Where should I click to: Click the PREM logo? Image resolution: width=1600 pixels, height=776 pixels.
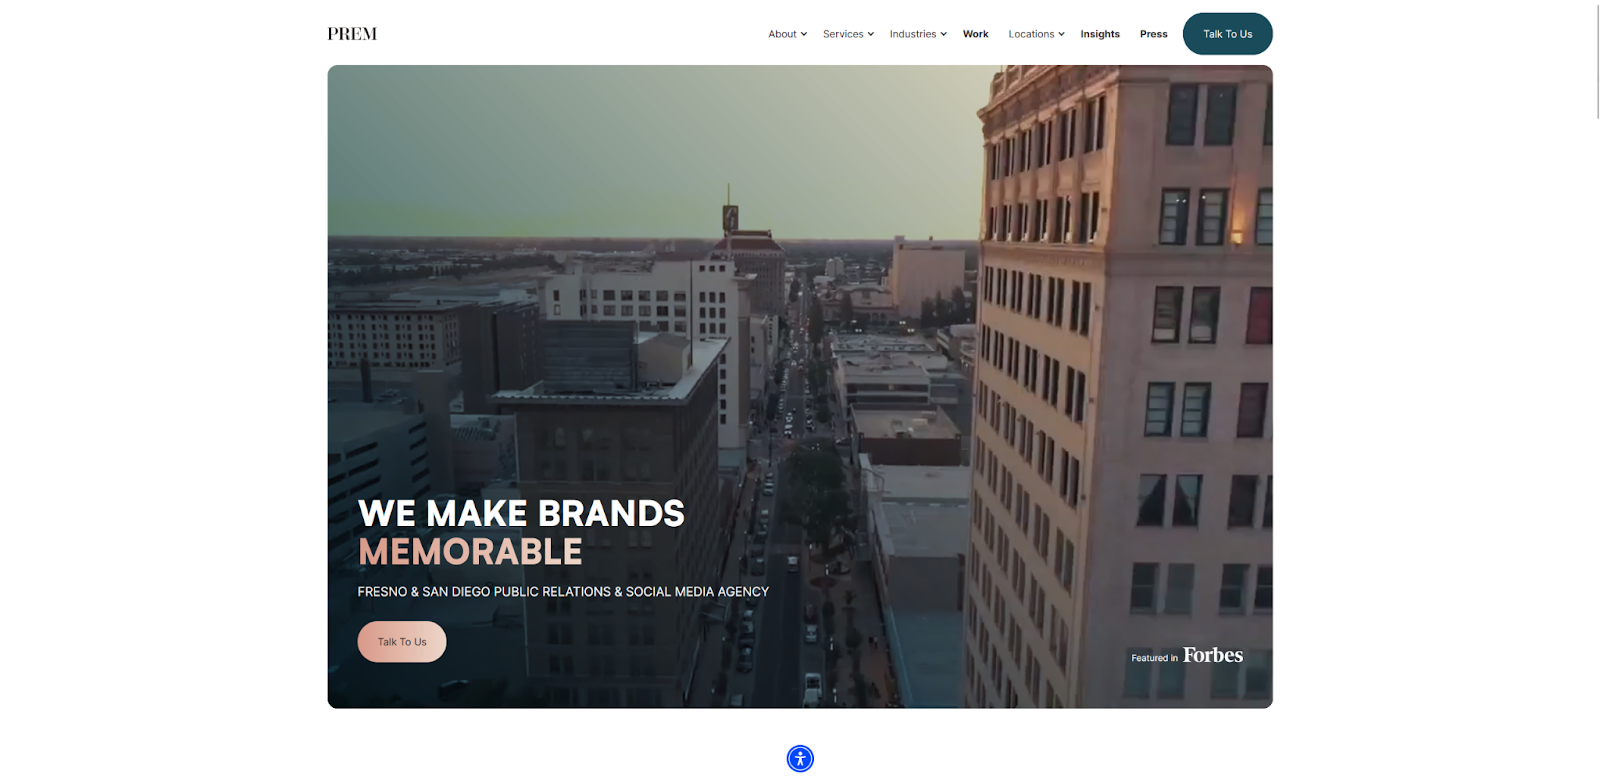(x=352, y=34)
